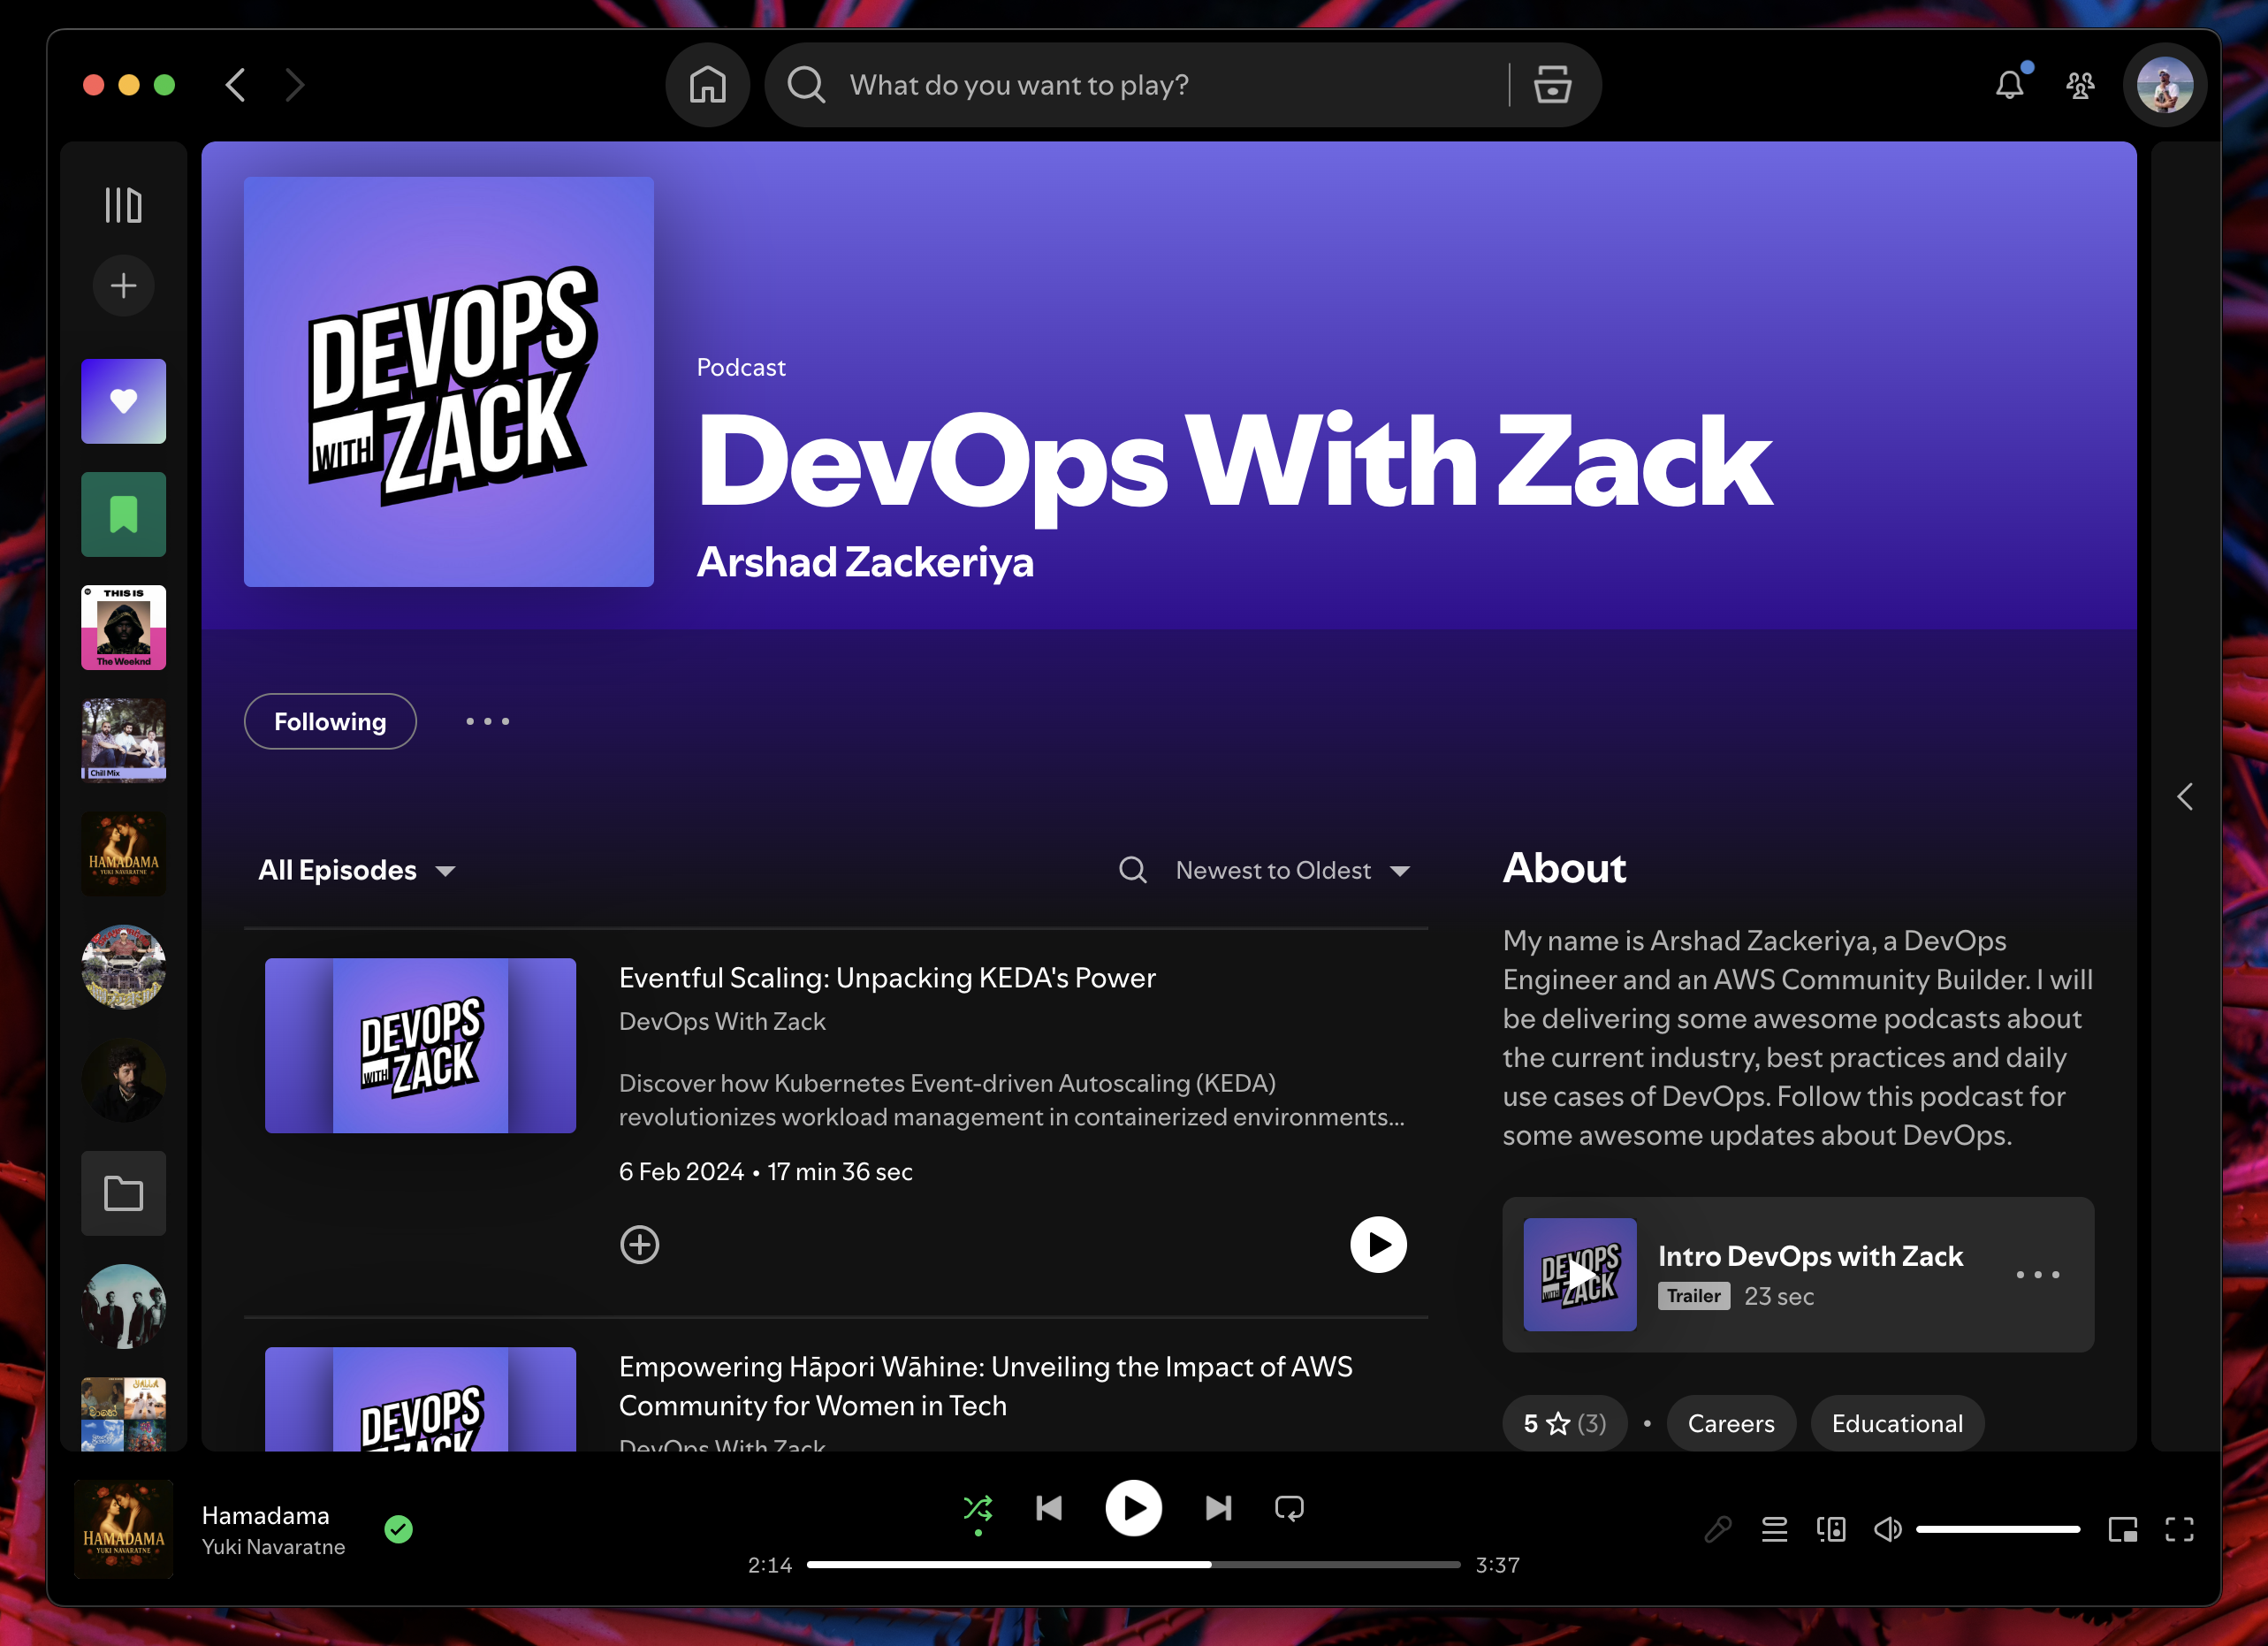Open Liked Songs in the sidebar
Viewport: 2268px width, 1646px height.
click(x=123, y=401)
